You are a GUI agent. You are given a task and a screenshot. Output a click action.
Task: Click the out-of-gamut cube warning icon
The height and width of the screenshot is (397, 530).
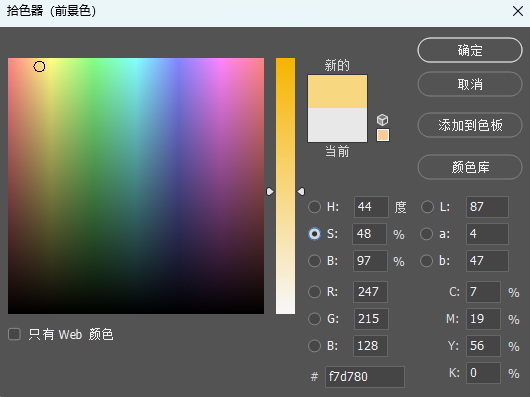[x=382, y=120]
